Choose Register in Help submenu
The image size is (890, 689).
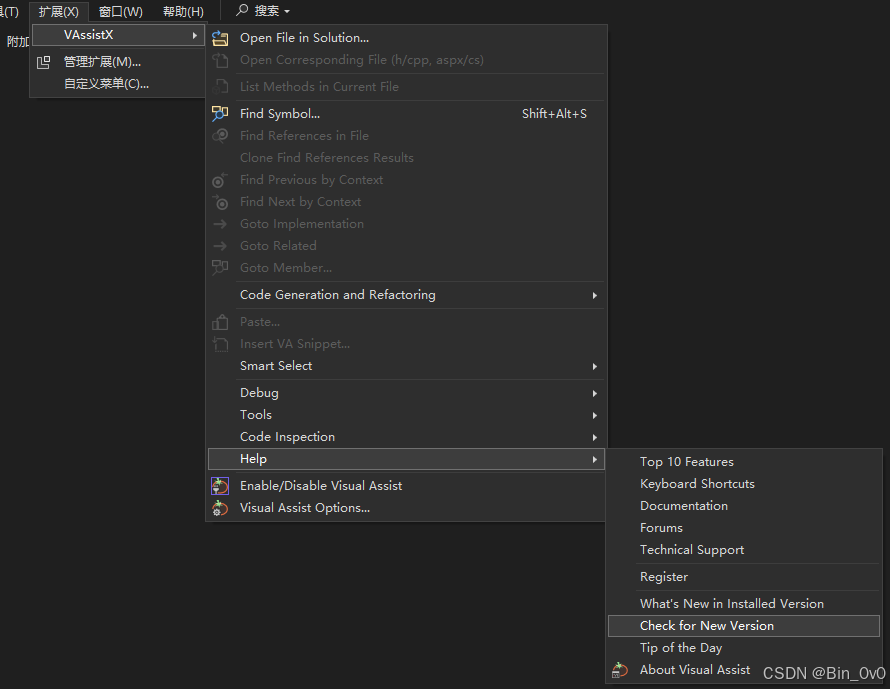point(744,577)
